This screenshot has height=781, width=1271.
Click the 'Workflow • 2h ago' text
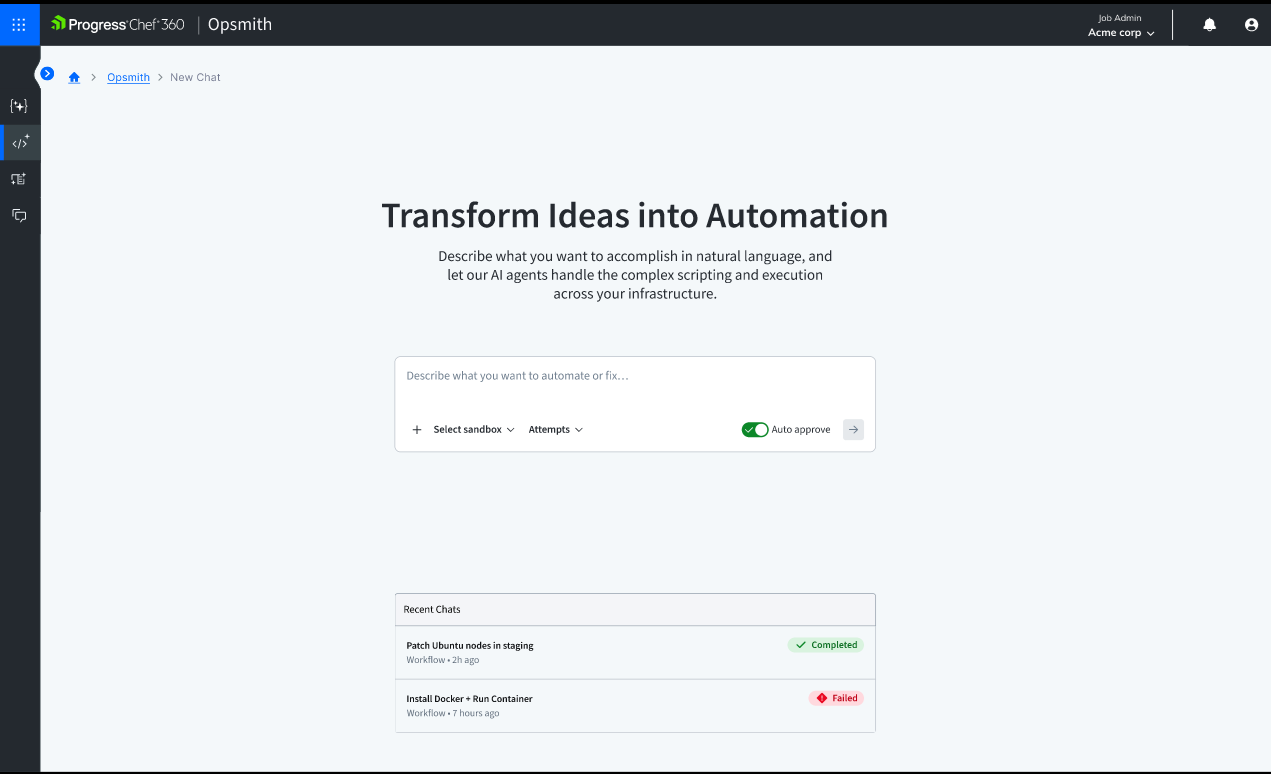click(x=443, y=660)
